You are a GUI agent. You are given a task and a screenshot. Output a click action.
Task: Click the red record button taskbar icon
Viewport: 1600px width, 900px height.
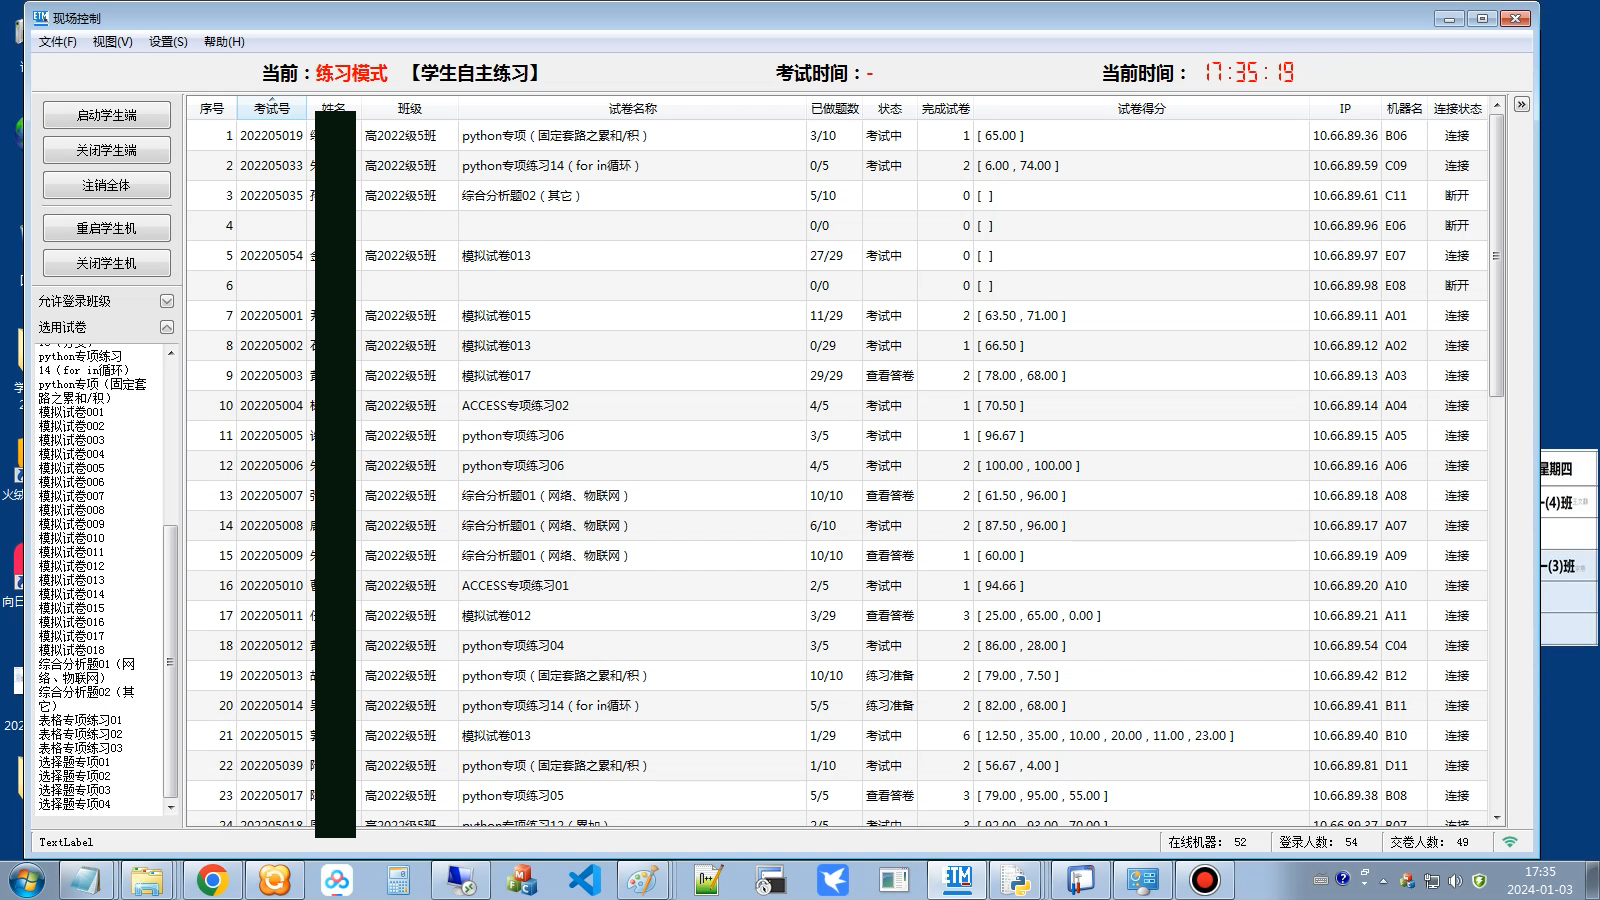click(x=1204, y=880)
